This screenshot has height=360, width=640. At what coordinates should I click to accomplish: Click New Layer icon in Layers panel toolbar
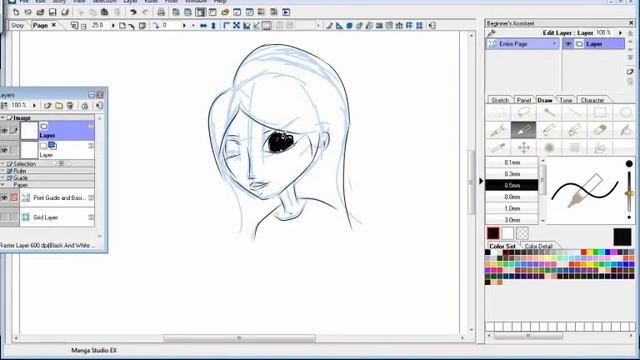click(x=47, y=106)
